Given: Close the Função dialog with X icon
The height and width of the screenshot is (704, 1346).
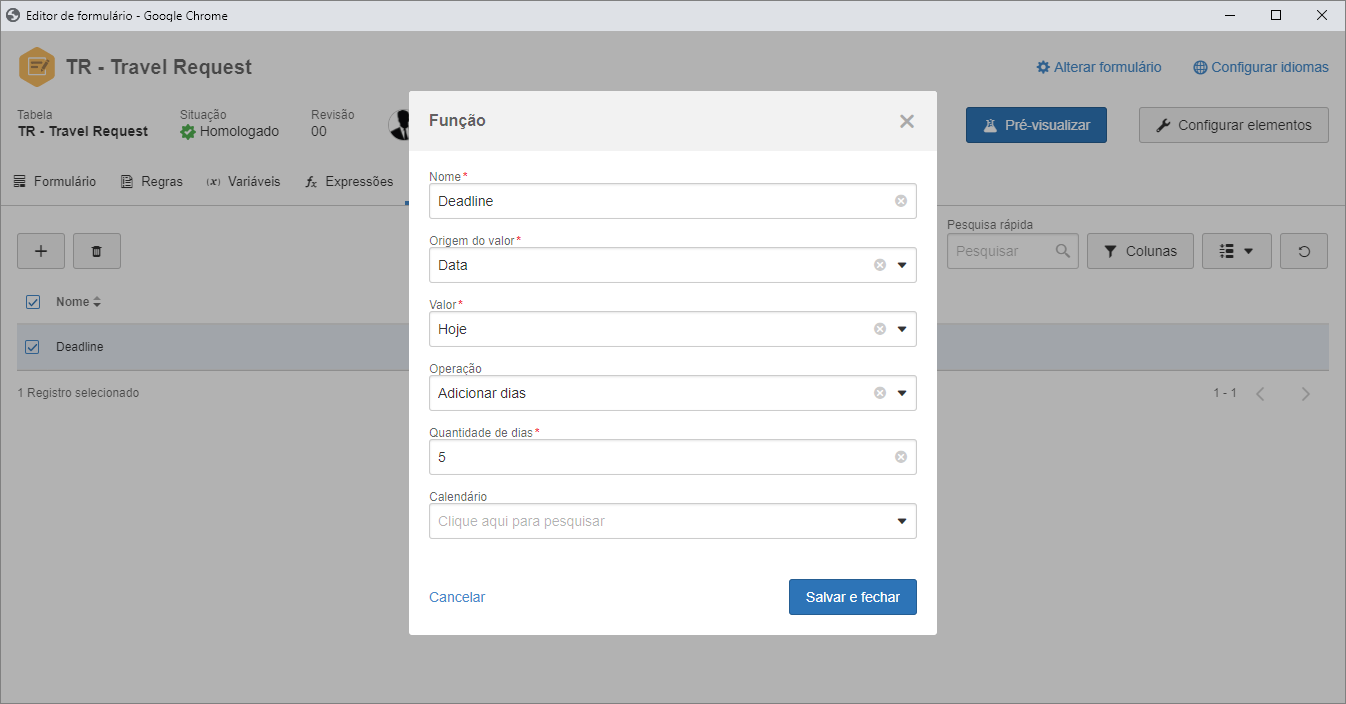Looking at the screenshot, I should [x=907, y=121].
